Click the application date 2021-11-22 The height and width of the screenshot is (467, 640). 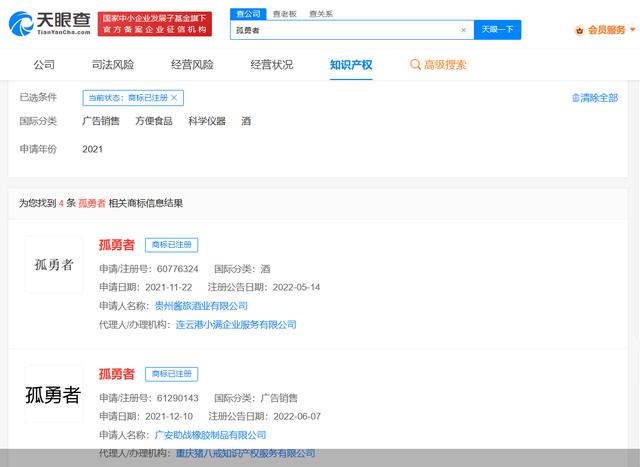pos(169,287)
